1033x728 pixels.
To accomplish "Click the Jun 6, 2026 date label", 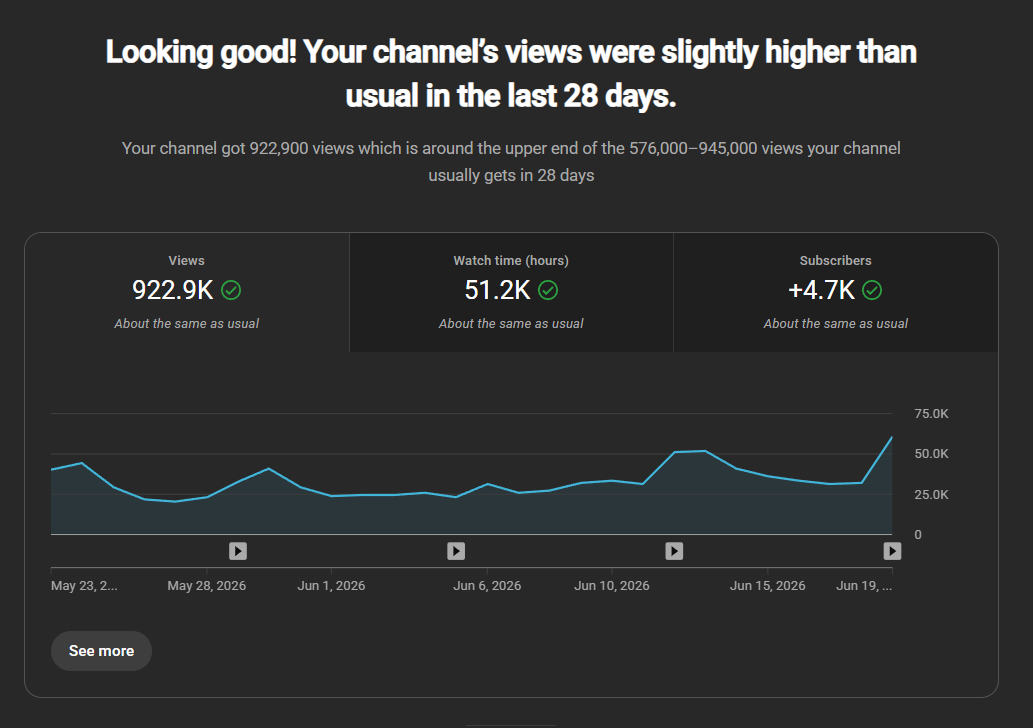I will [488, 586].
